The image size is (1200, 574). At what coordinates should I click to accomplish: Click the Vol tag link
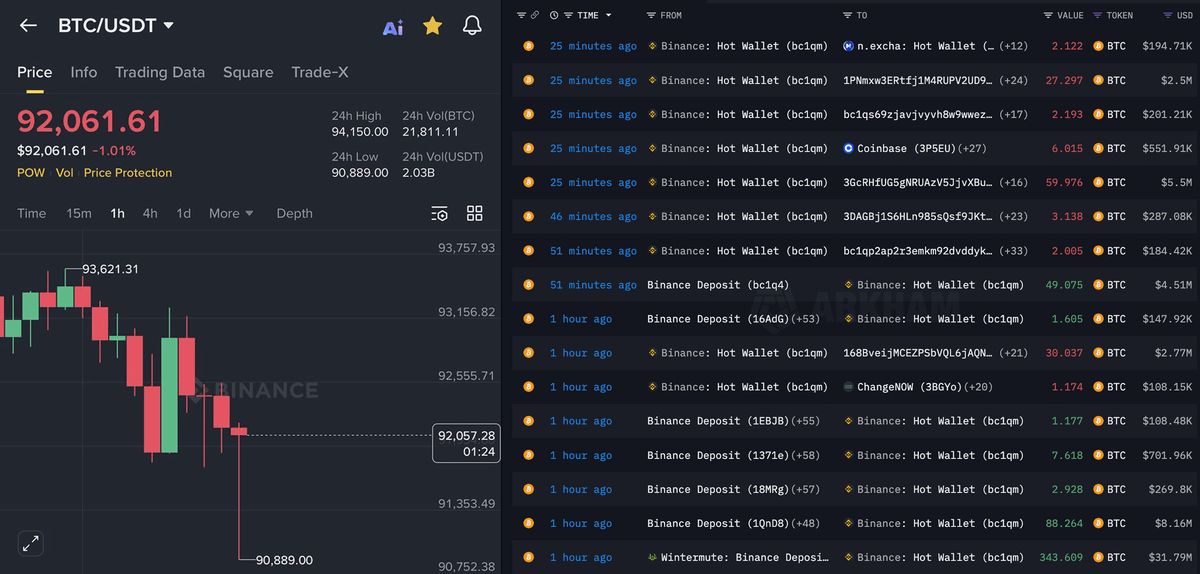[x=64, y=173]
